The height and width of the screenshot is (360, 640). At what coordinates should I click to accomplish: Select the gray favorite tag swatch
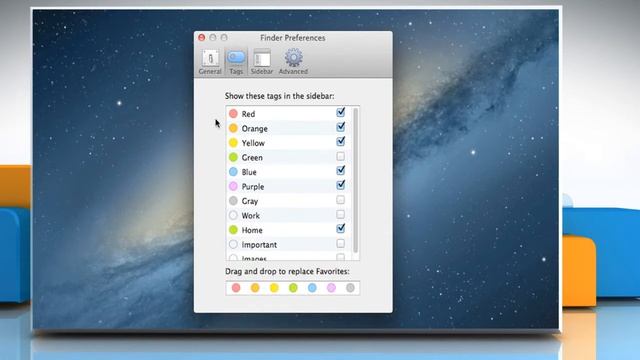coord(350,288)
